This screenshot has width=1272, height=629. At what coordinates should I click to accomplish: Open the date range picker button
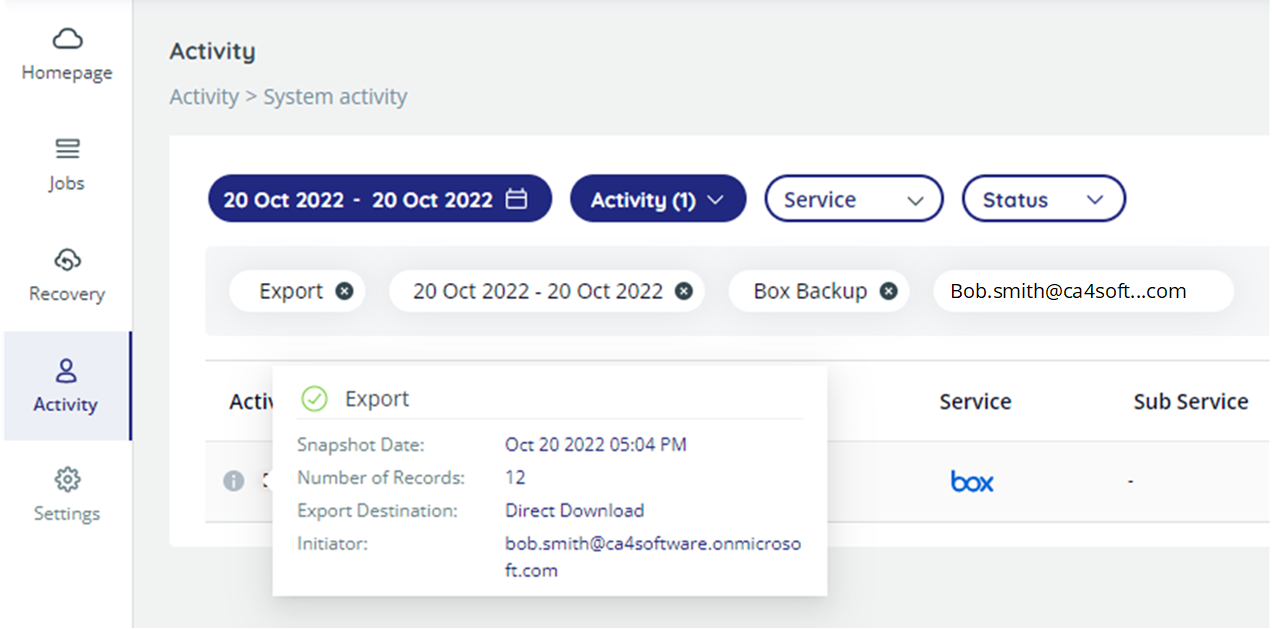click(x=380, y=199)
